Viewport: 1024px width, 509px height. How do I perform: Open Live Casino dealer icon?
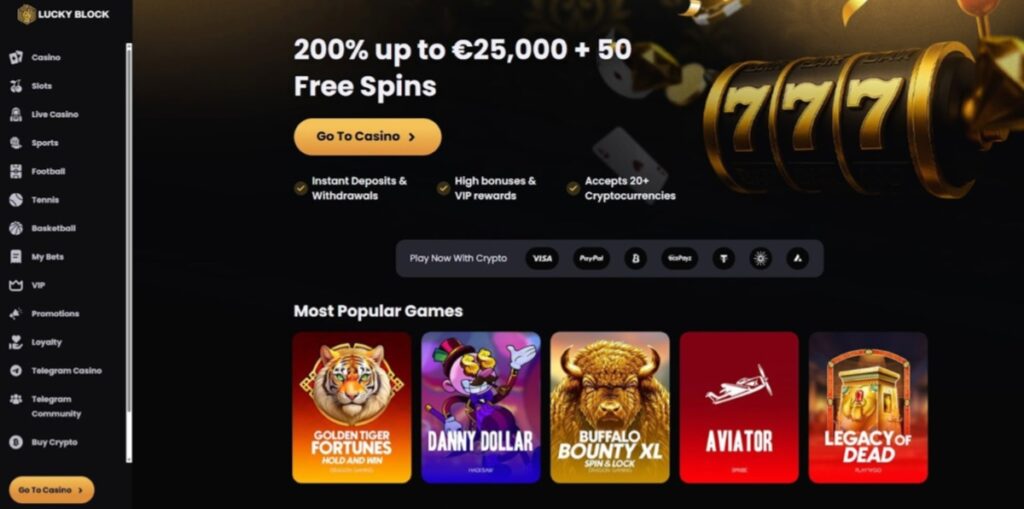(16, 114)
